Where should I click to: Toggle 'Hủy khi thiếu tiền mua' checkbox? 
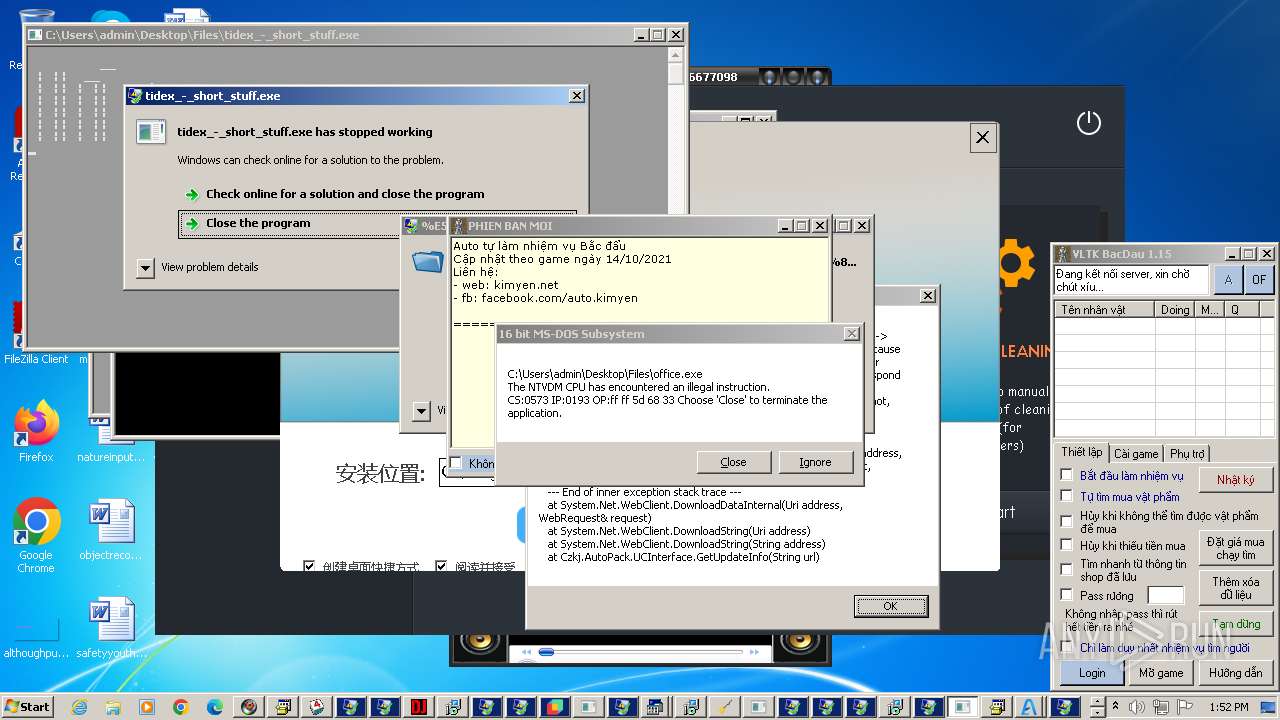click(x=1066, y=545)
